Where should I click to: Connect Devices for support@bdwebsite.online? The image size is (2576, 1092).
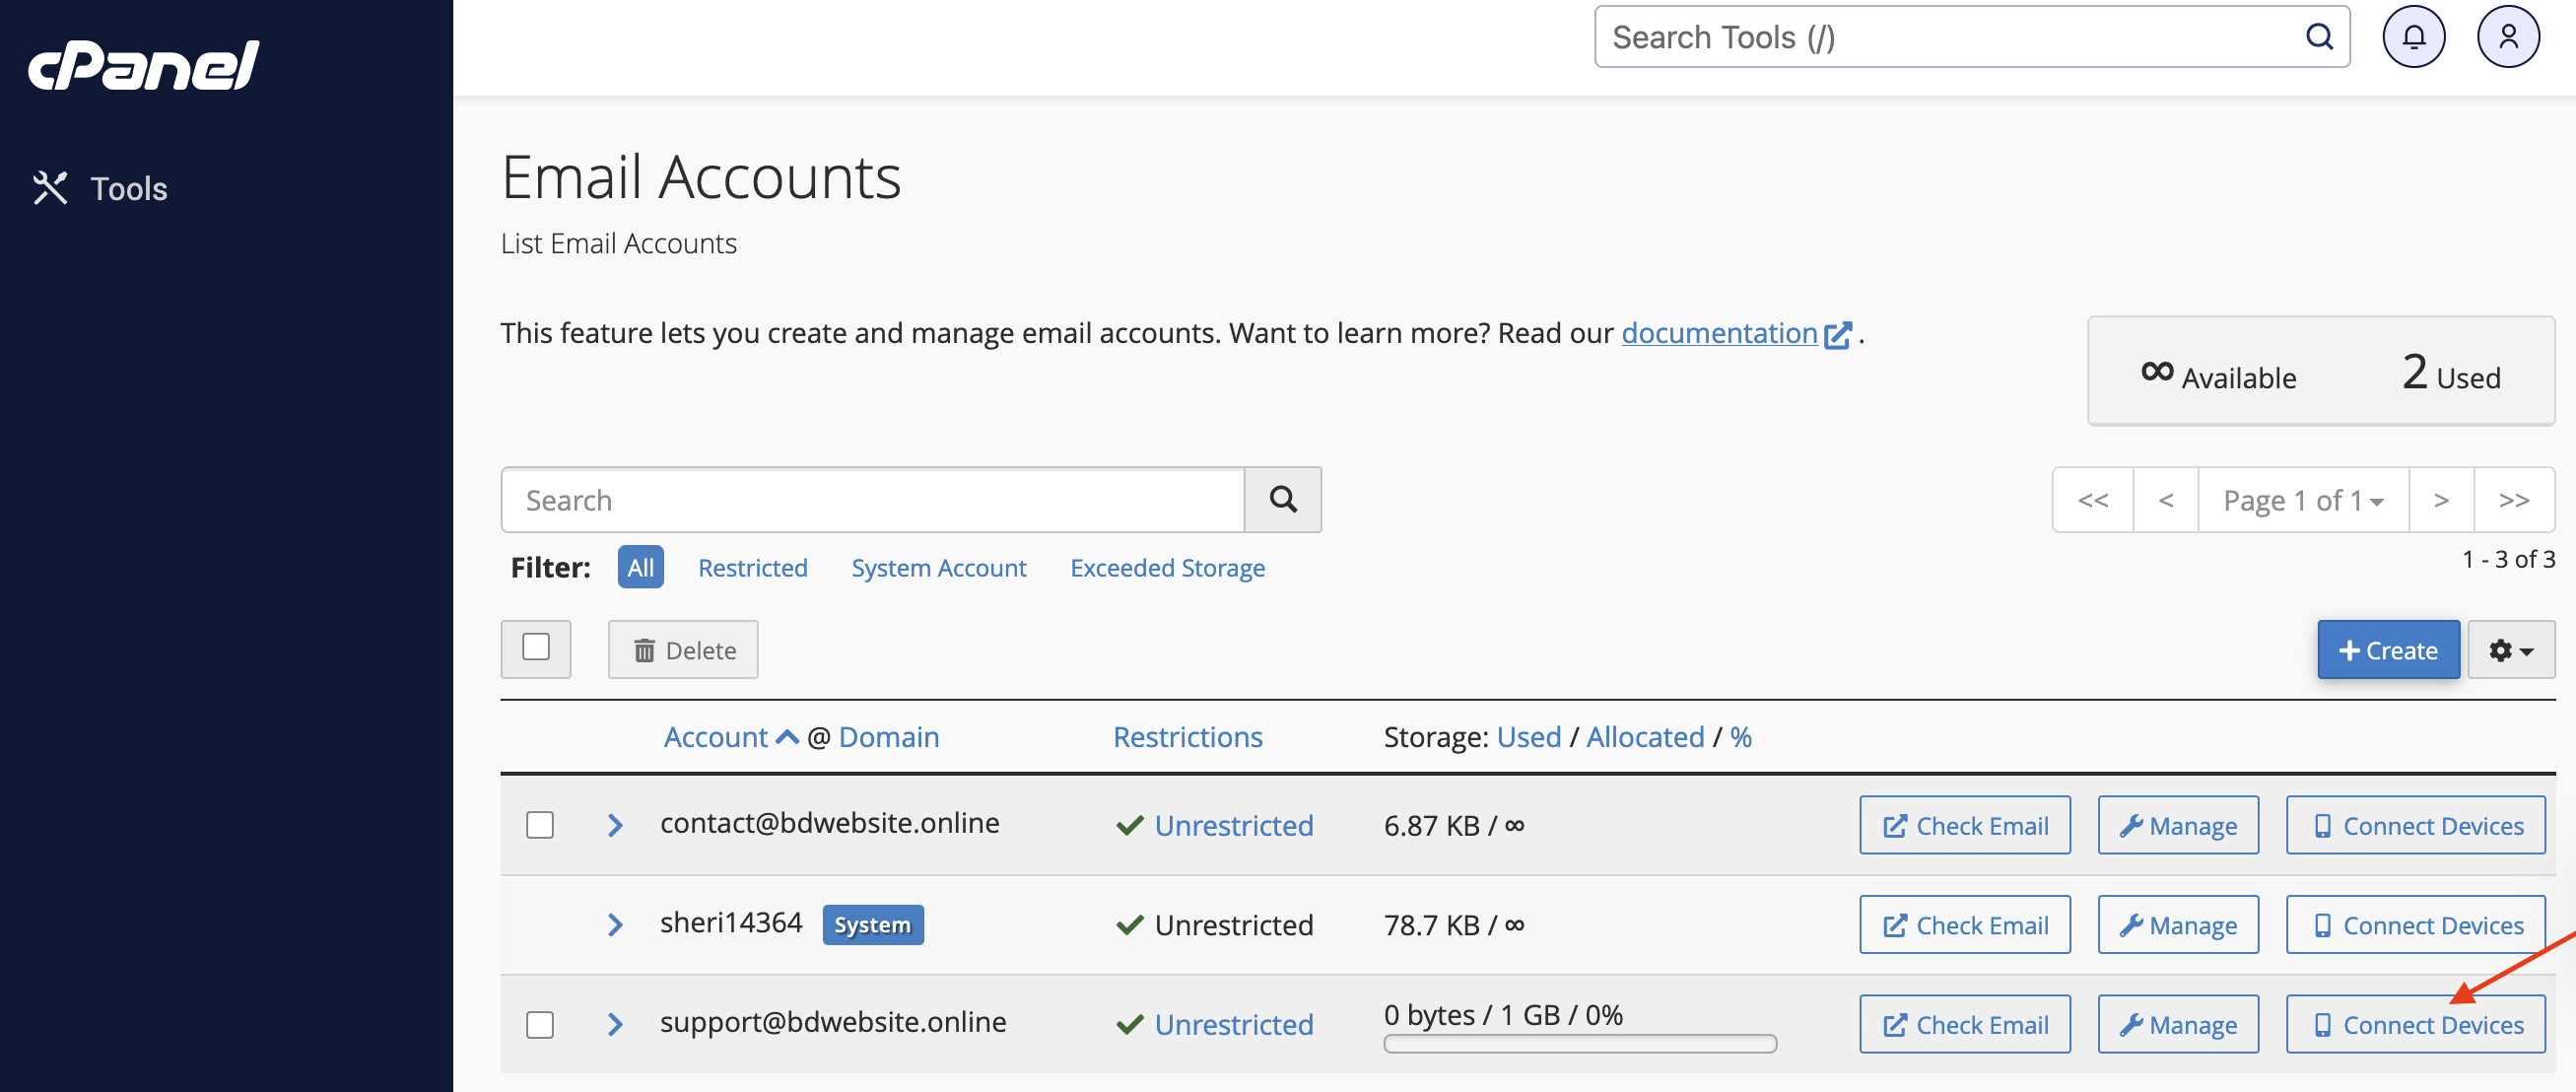2415,1024
